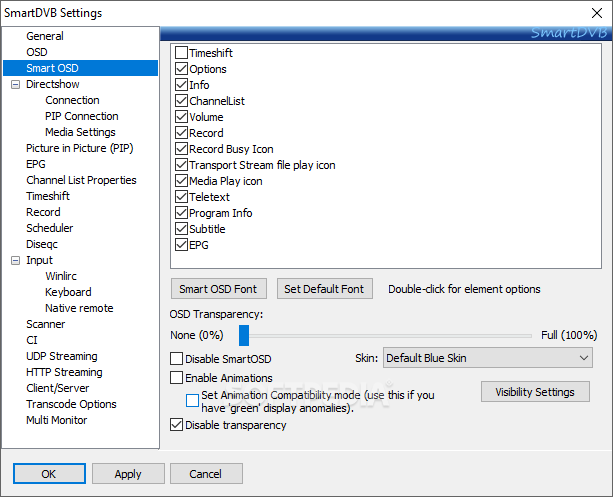
Task: Select Timeshift in the settings tree
Action: 48,196
